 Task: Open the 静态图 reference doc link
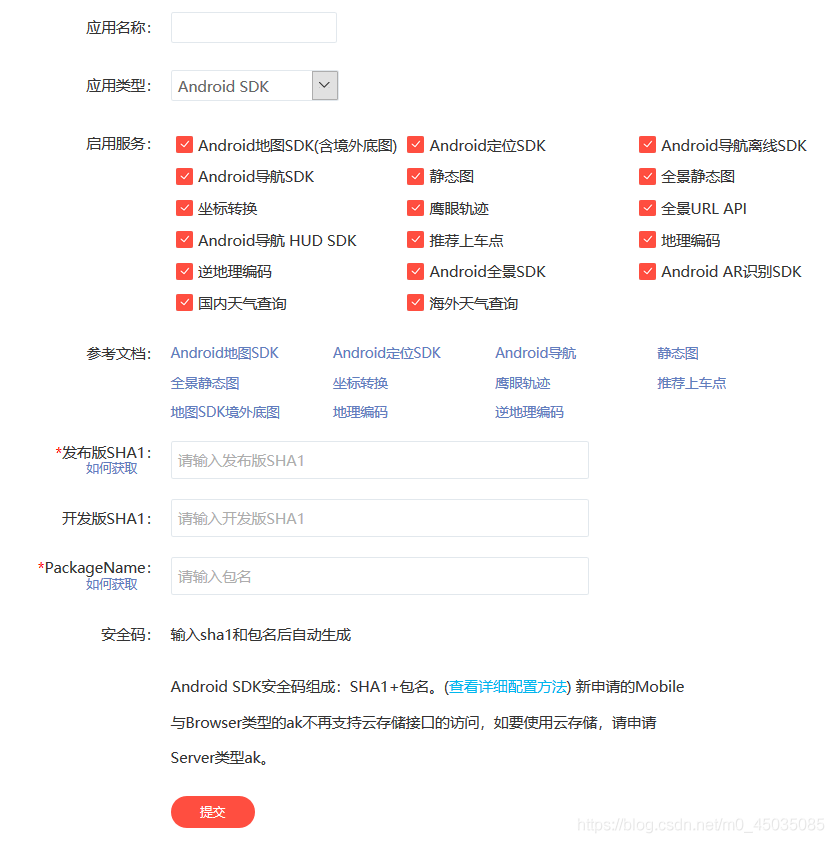point(678,353)
